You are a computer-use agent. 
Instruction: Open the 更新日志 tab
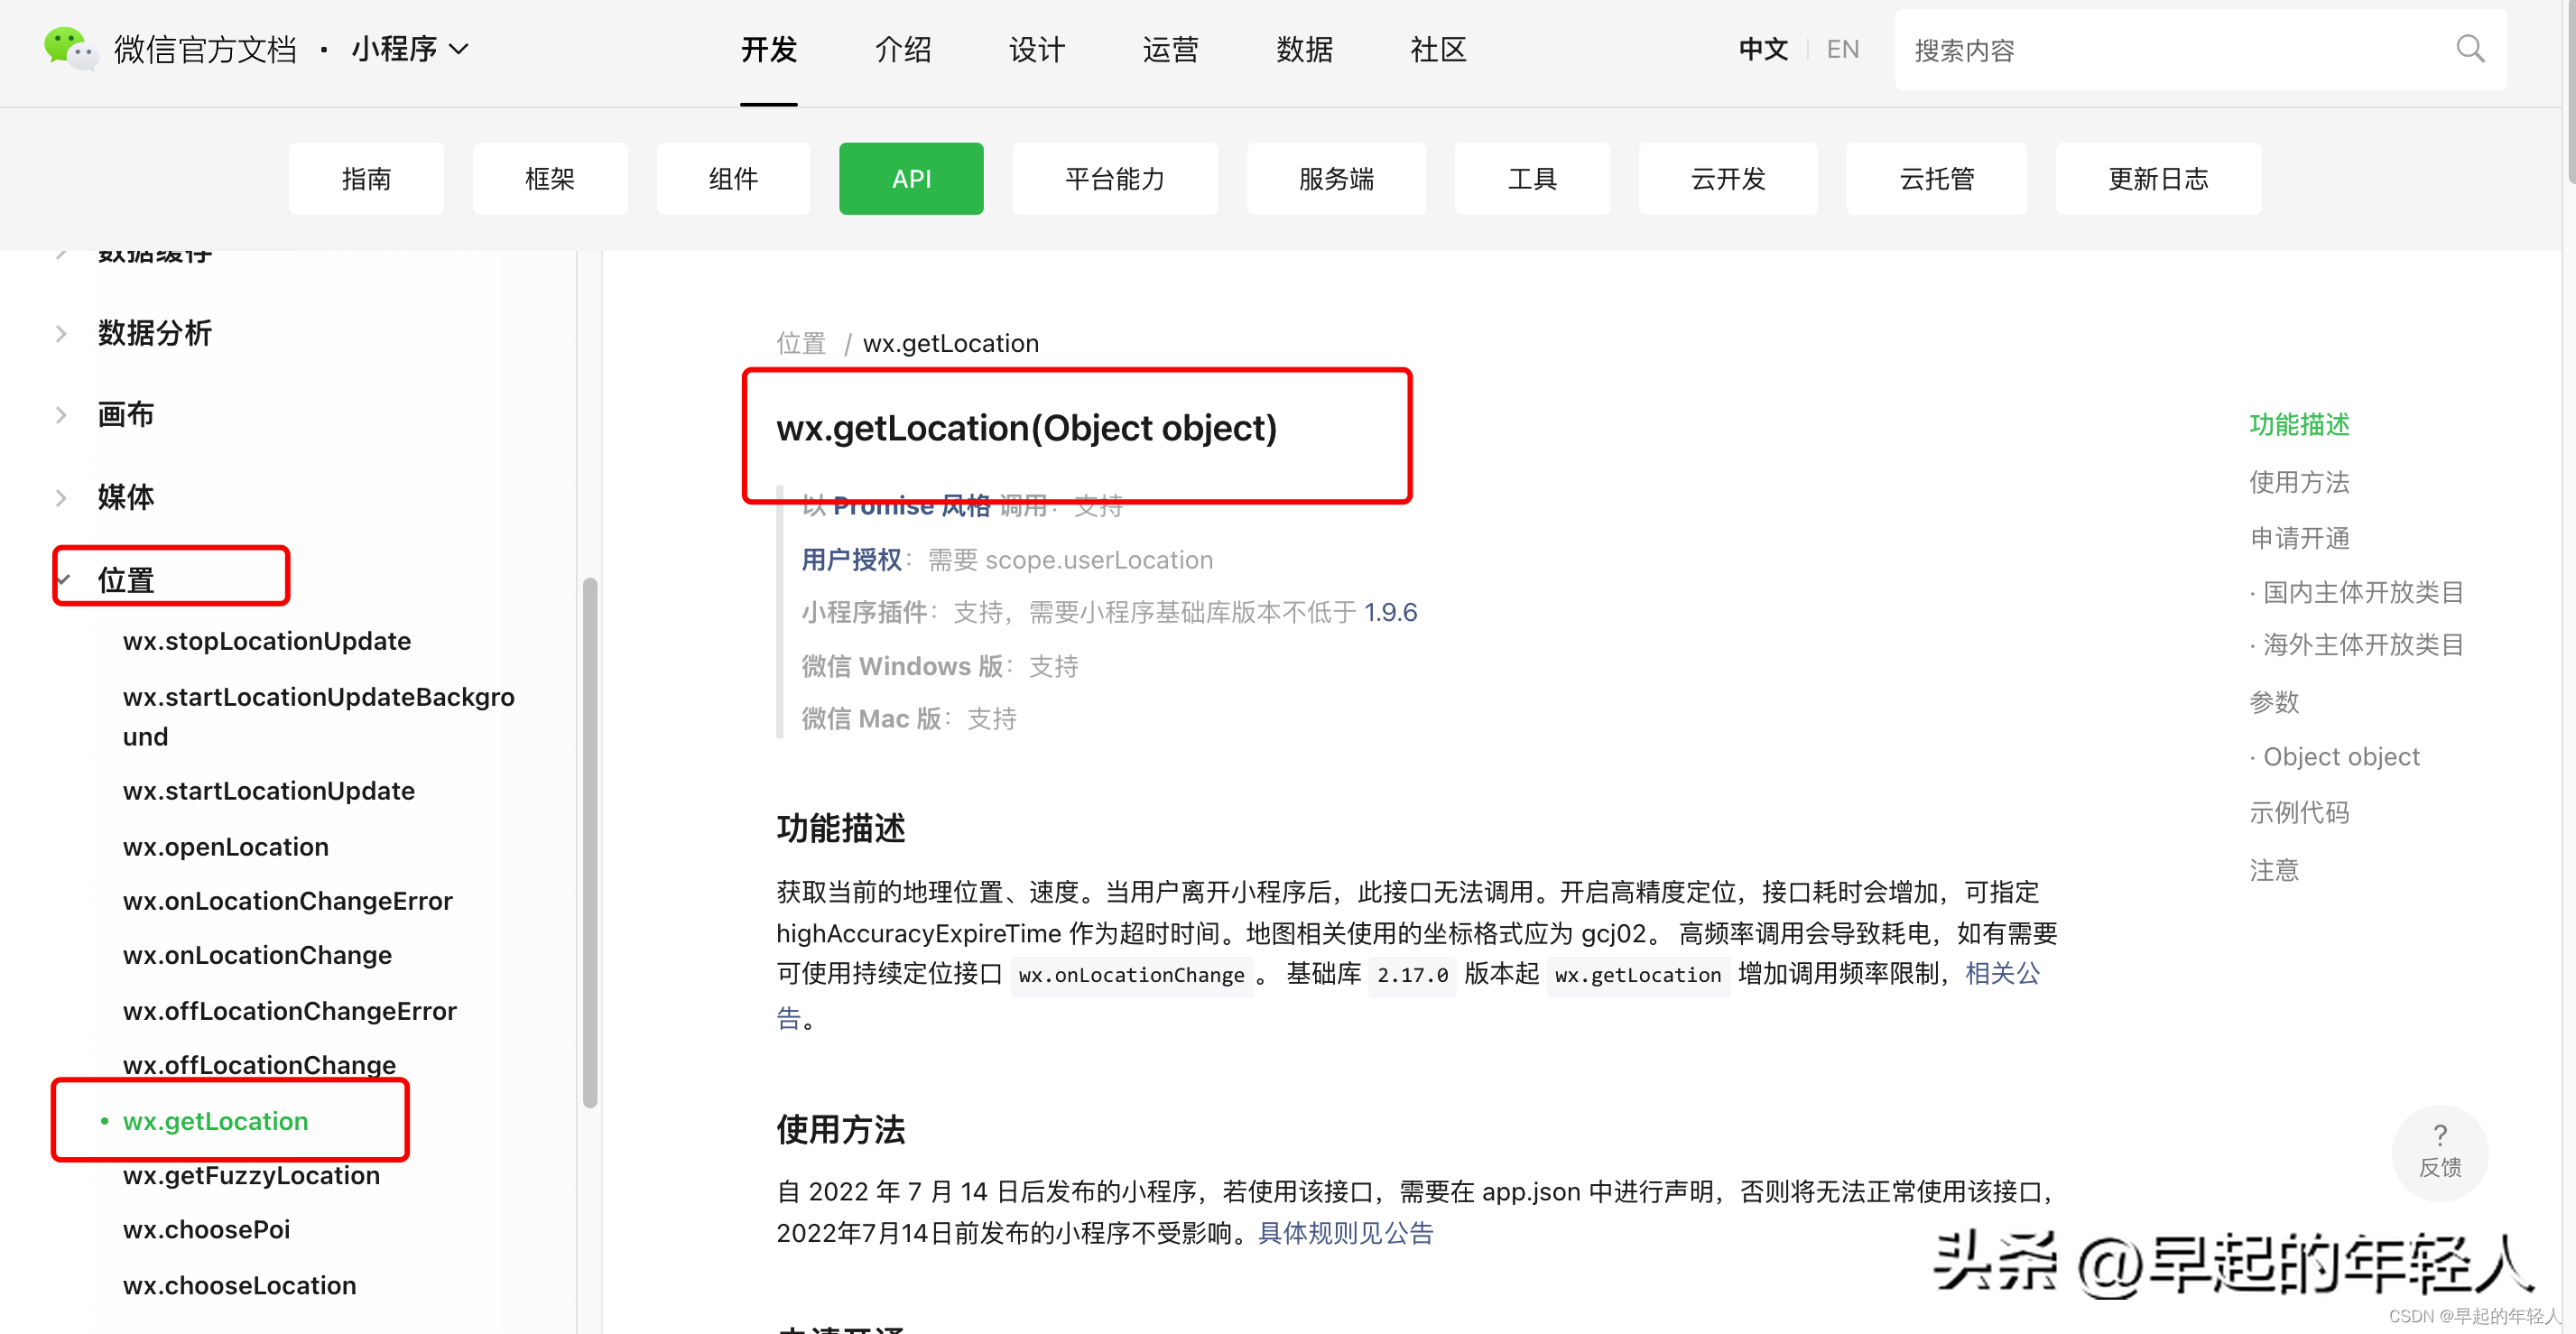(2158, 178)
